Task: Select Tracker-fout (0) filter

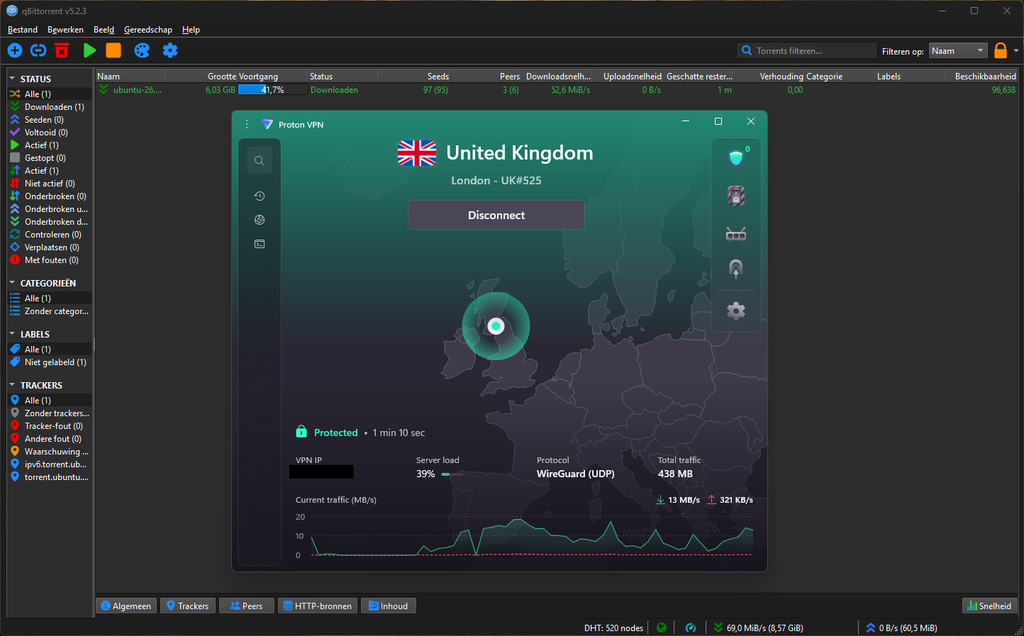Action: (x=50, y=426)
